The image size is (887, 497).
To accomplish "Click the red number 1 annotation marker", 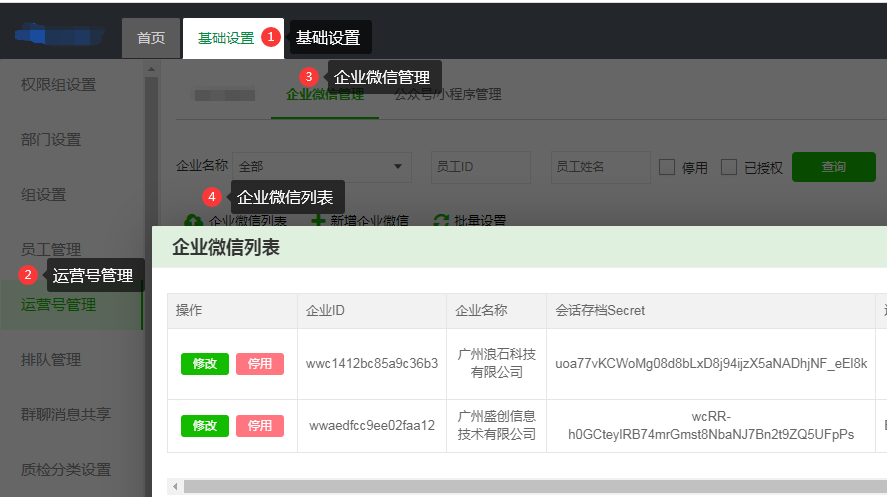I will point(270,37).
